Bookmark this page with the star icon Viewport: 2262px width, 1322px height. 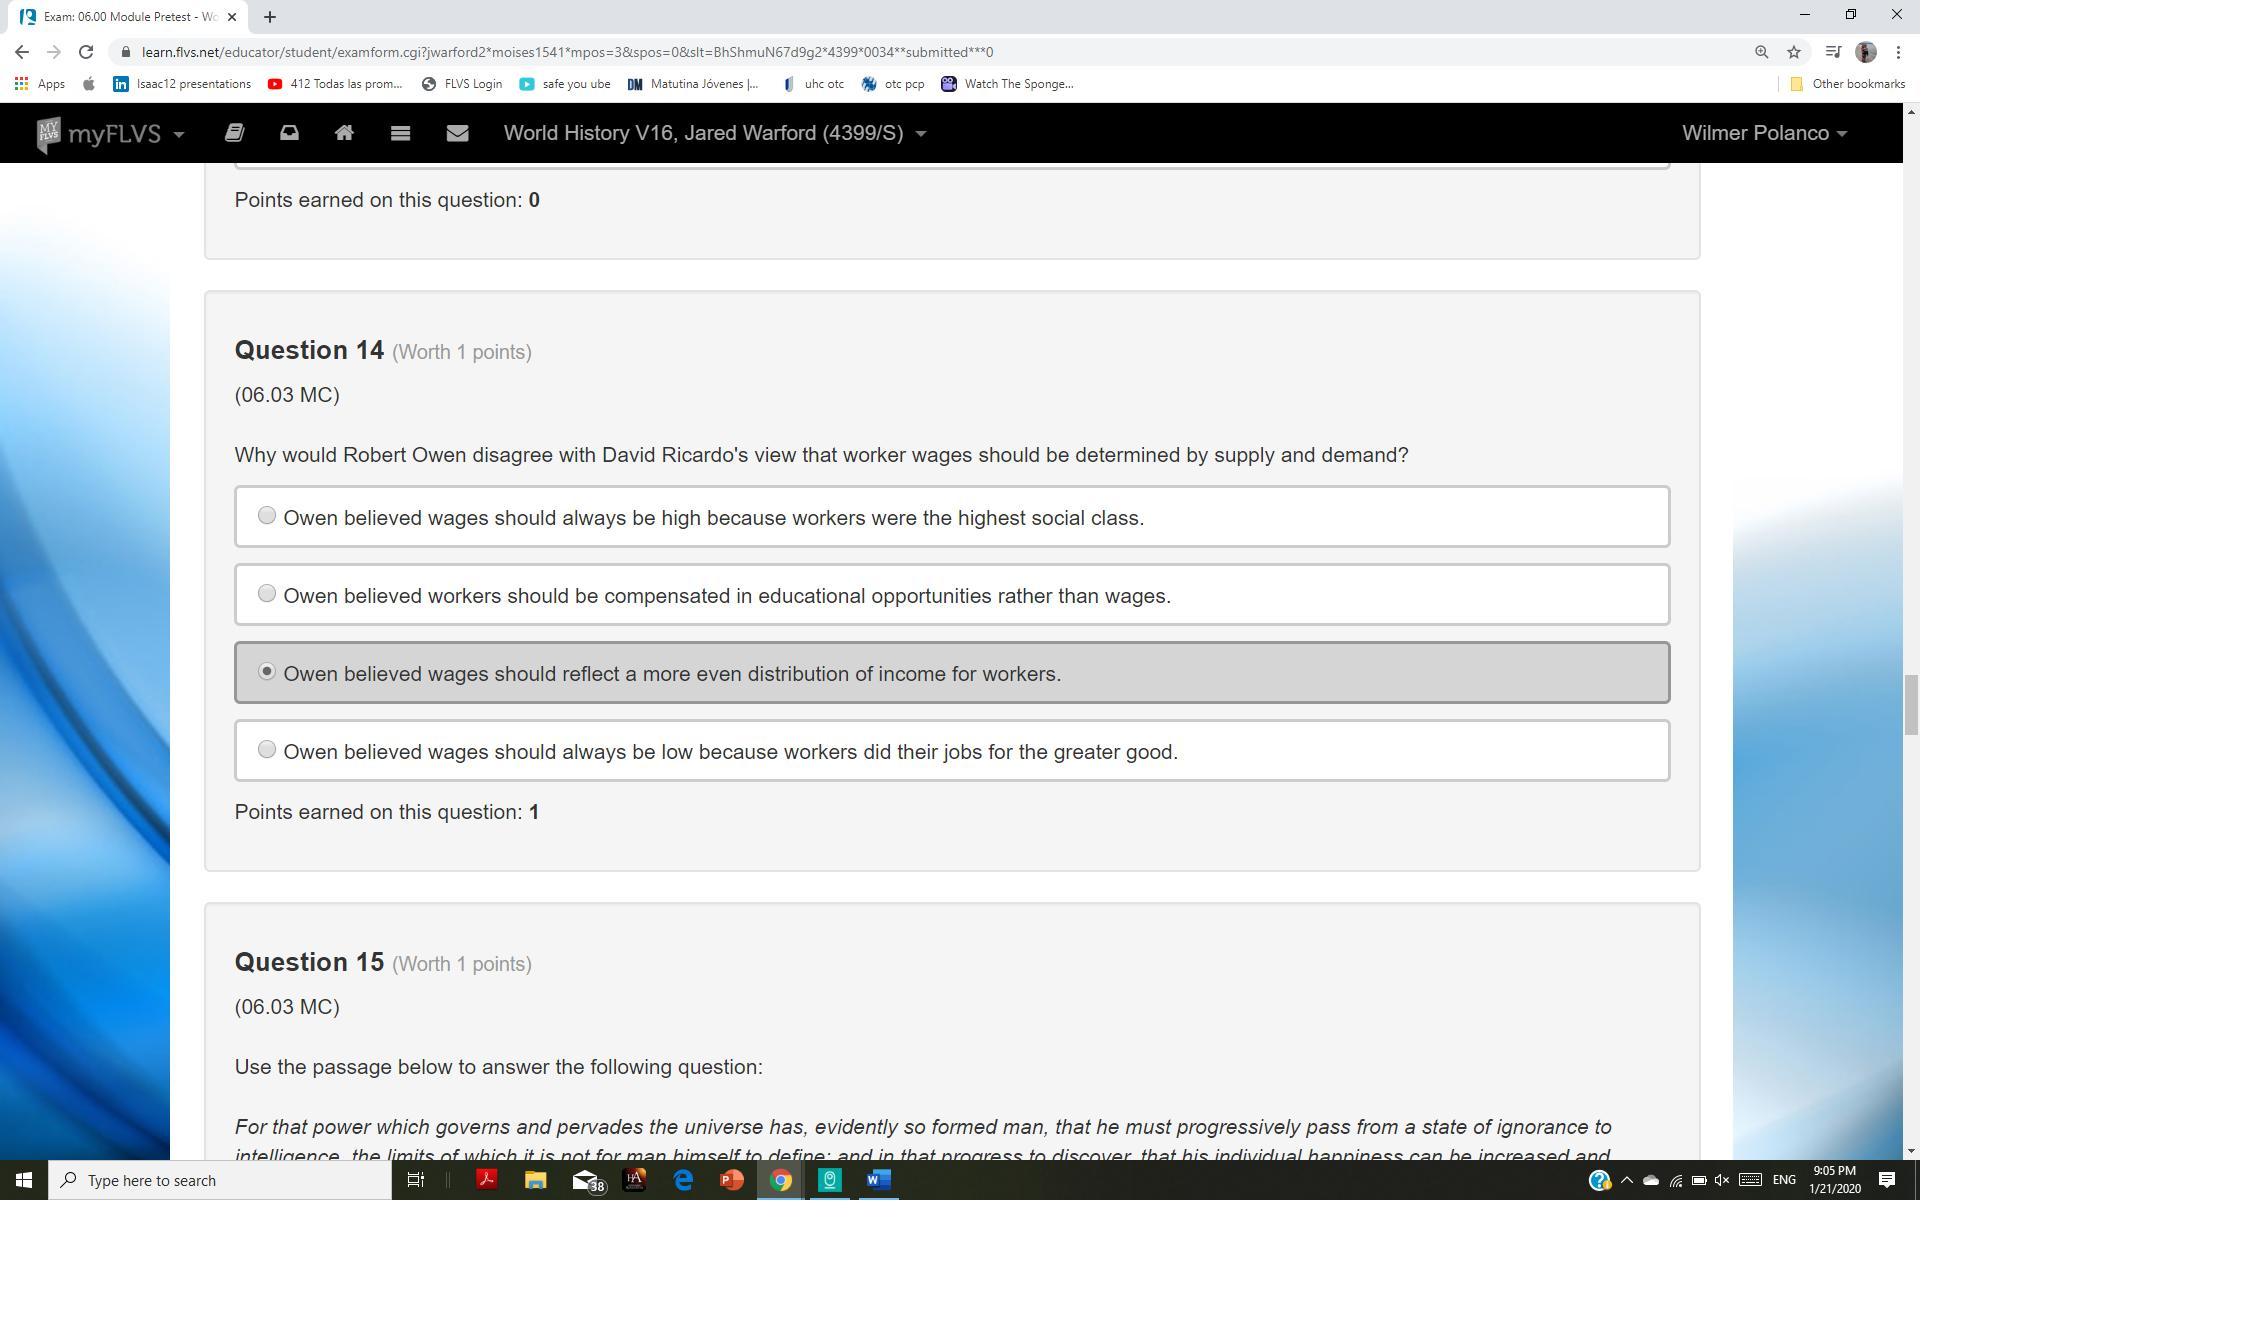pyautogui.click(x=1794, y=52)
